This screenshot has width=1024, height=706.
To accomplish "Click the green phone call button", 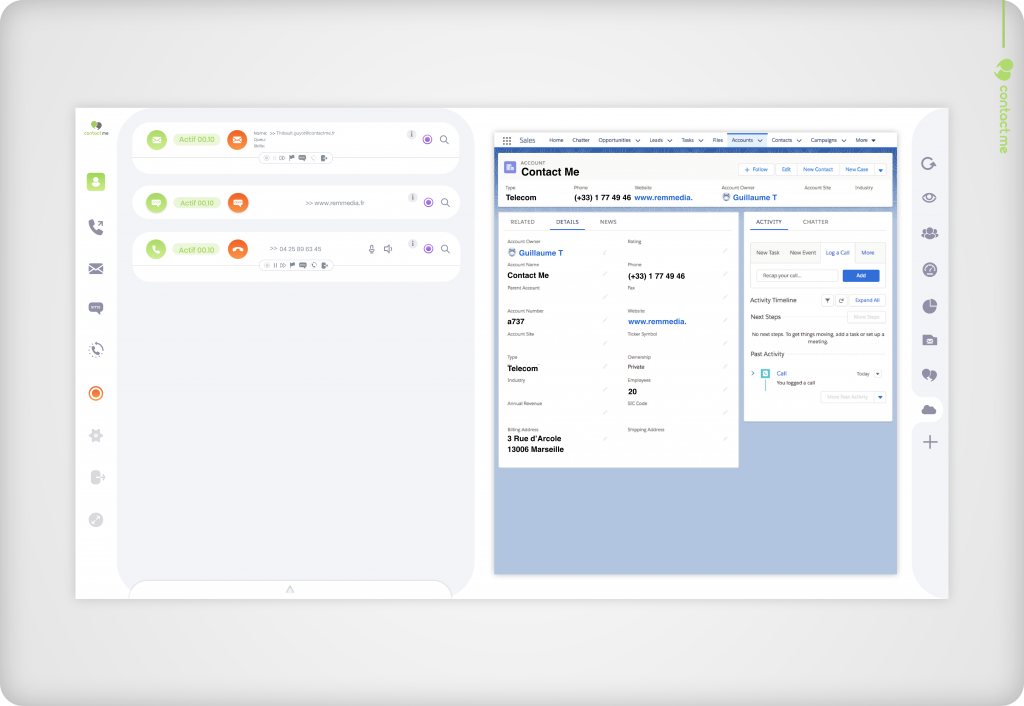I will 156,249.
